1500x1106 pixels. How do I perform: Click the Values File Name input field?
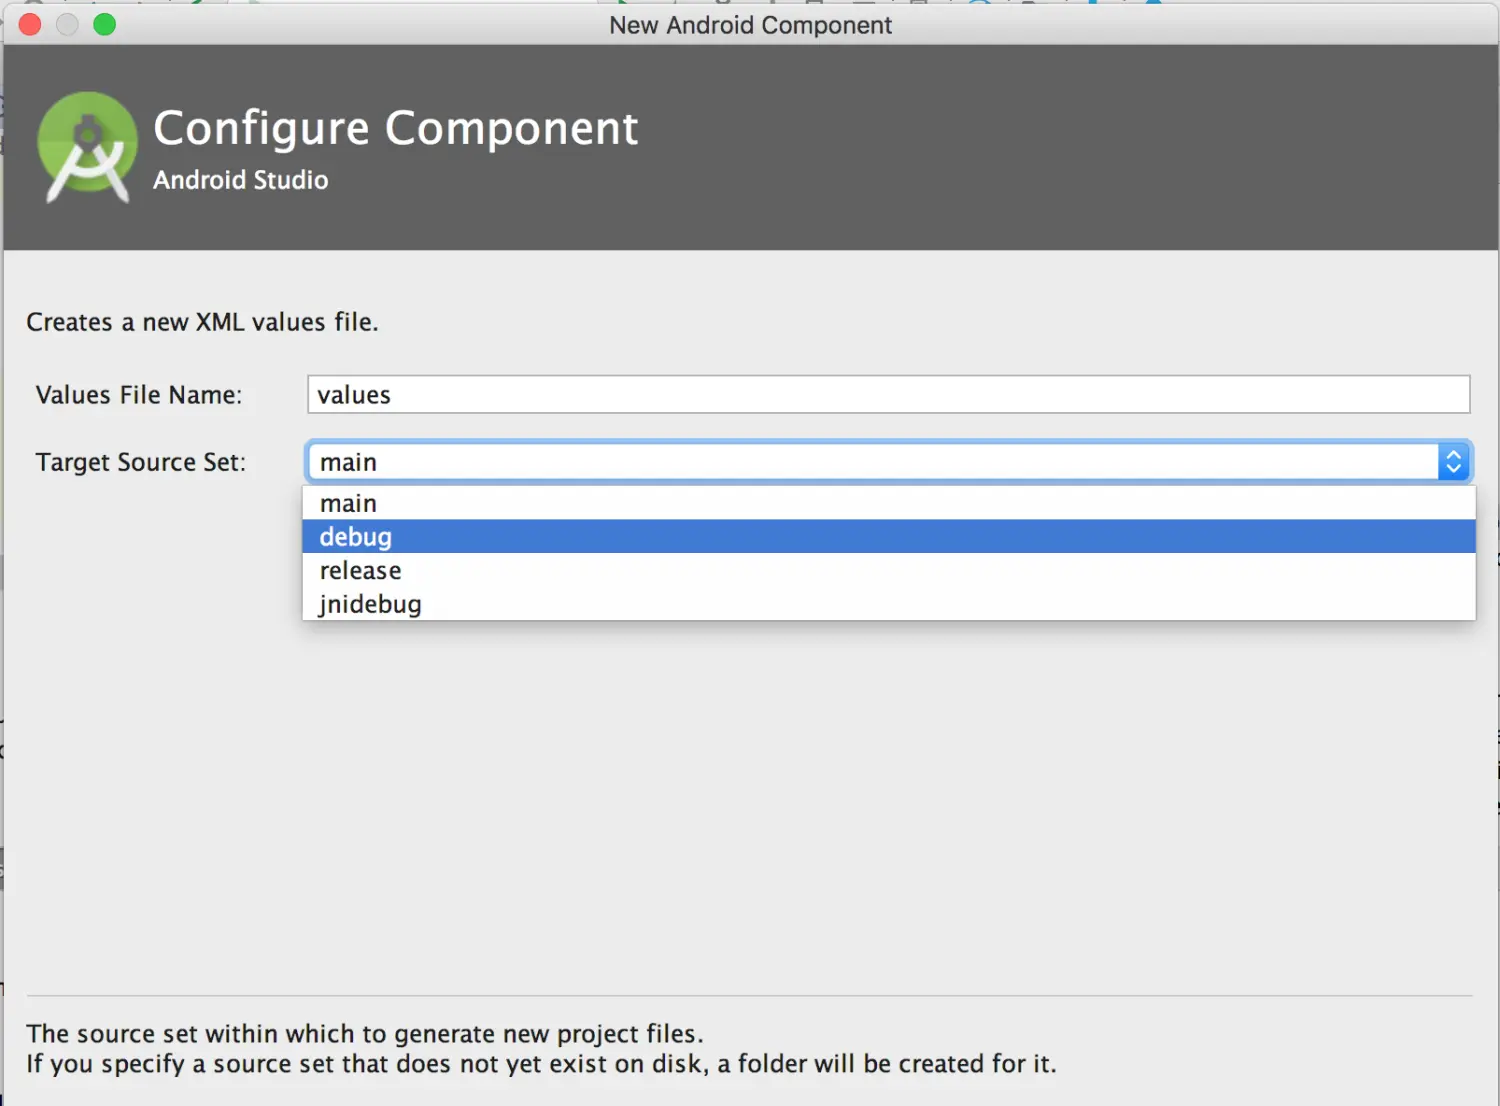tap(888, 394)
